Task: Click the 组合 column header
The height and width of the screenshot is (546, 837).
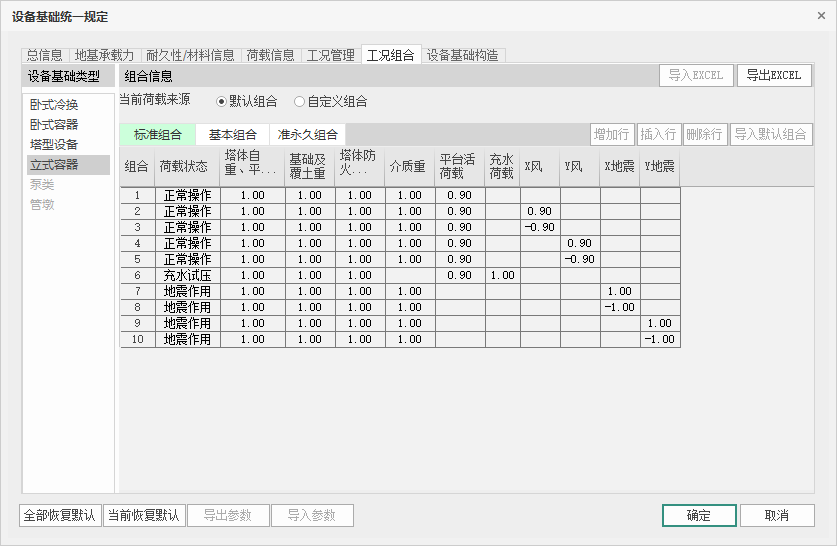Action: (x=137, y=167)
